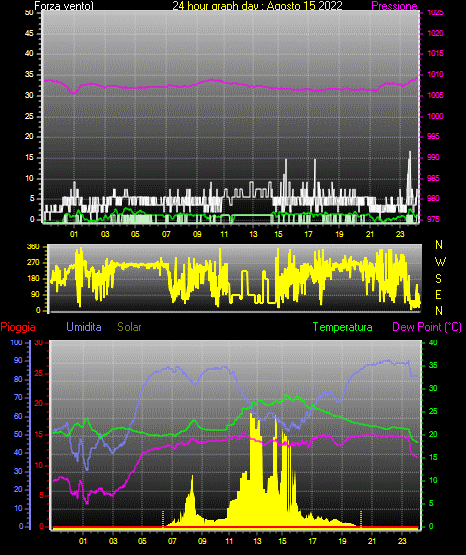Click hour 23 on wind graph axis

[x=400, y=234]
